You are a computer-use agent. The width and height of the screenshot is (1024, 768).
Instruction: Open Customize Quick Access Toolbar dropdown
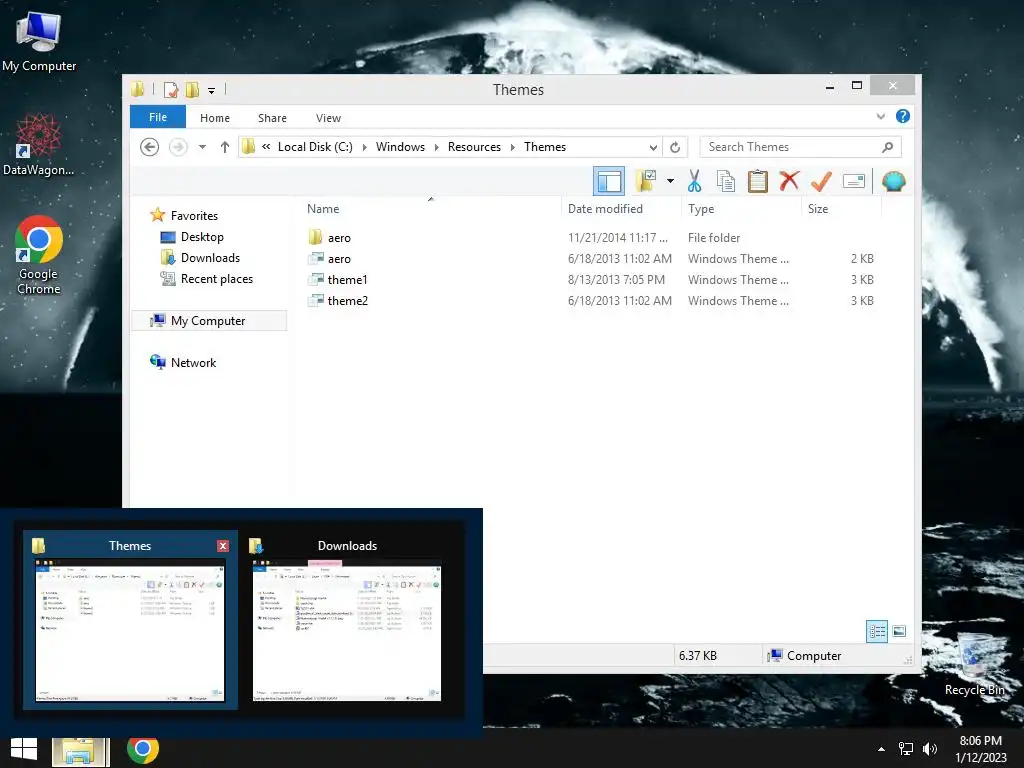(211, 91)
